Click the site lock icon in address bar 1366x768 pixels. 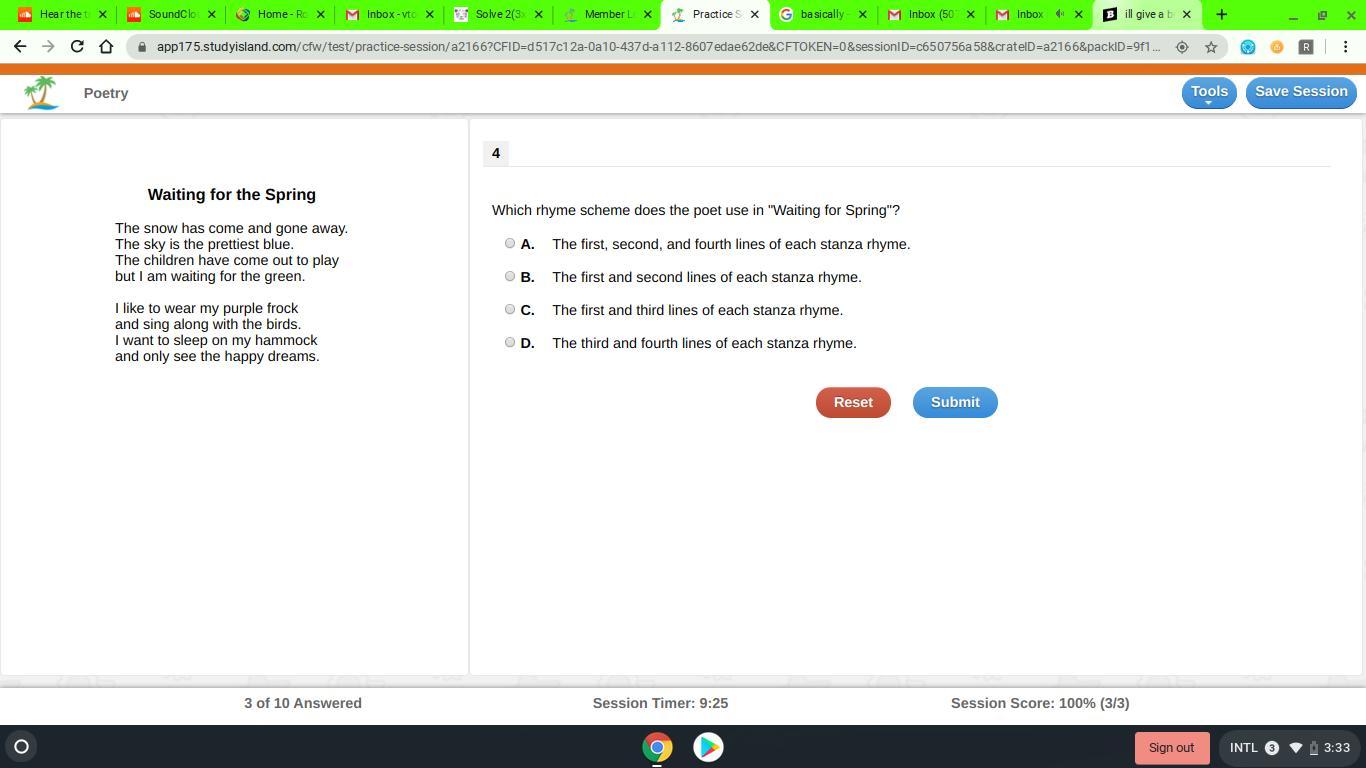coord(142,47)
